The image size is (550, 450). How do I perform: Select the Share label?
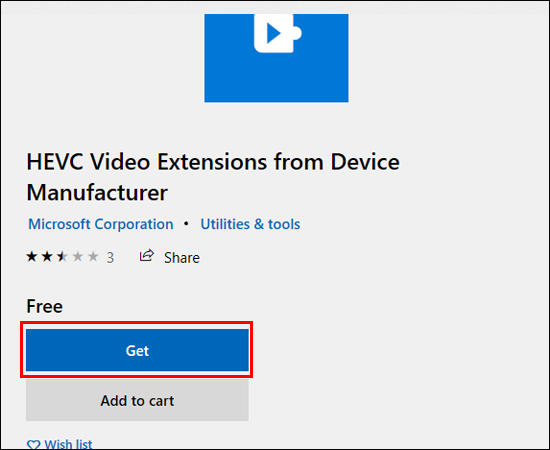182,258
